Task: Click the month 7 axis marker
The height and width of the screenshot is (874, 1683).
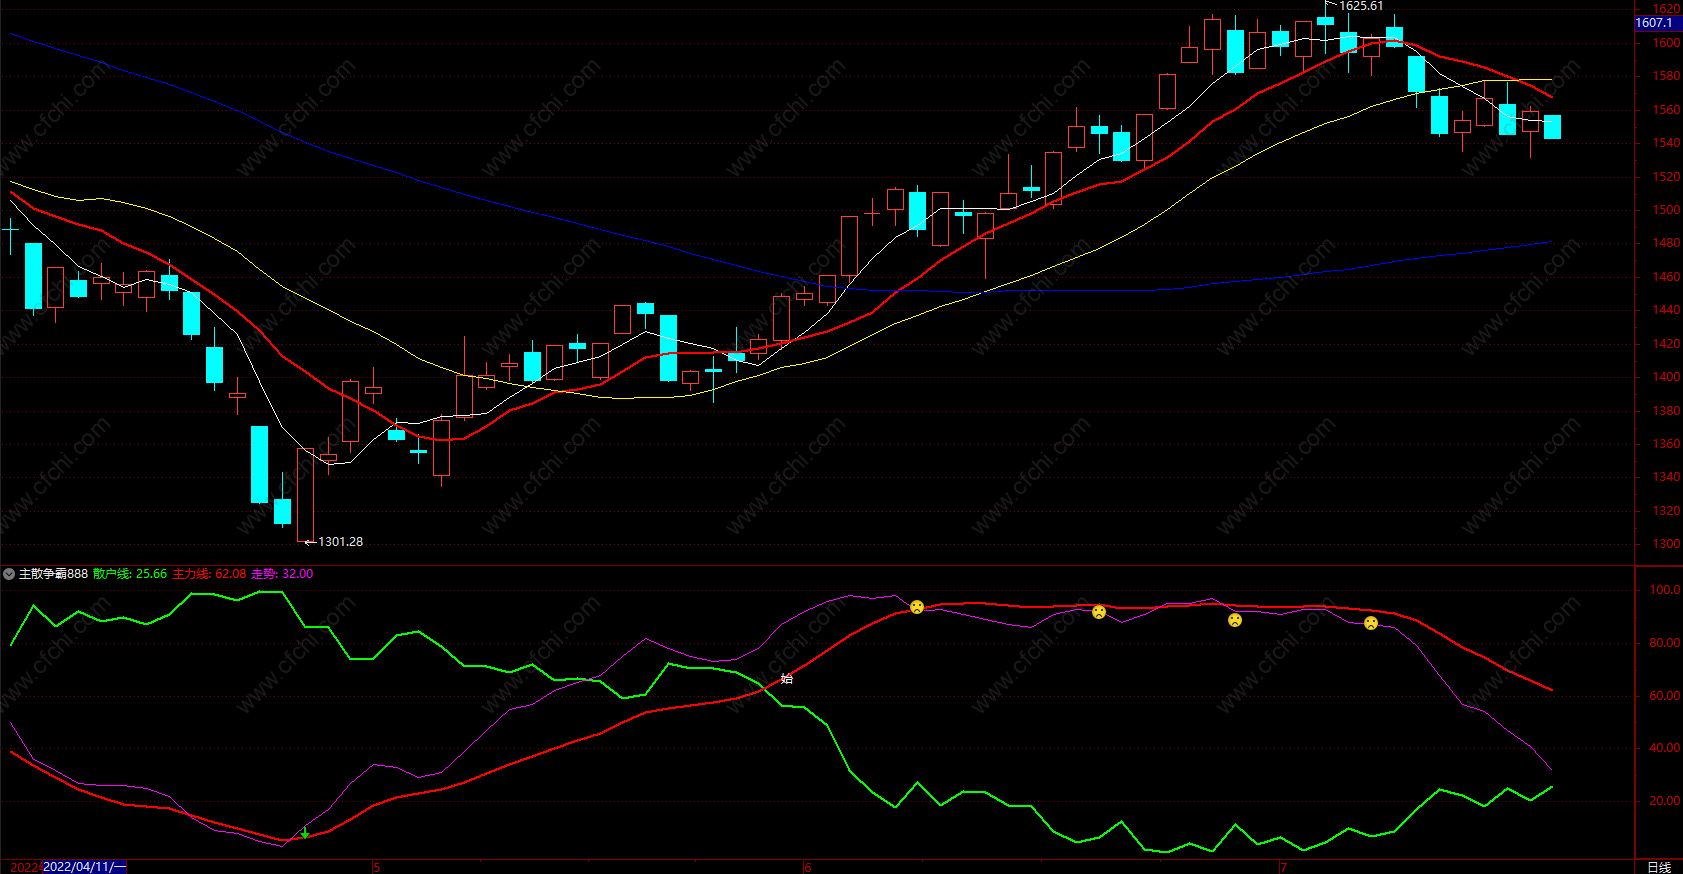Action: [x=1283, y=867]
